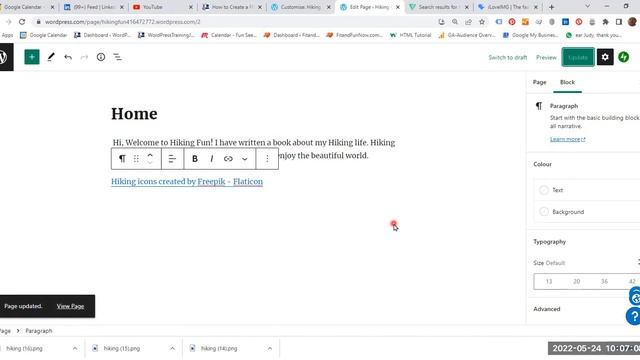Reload the page in the browser

coord(22,22)
